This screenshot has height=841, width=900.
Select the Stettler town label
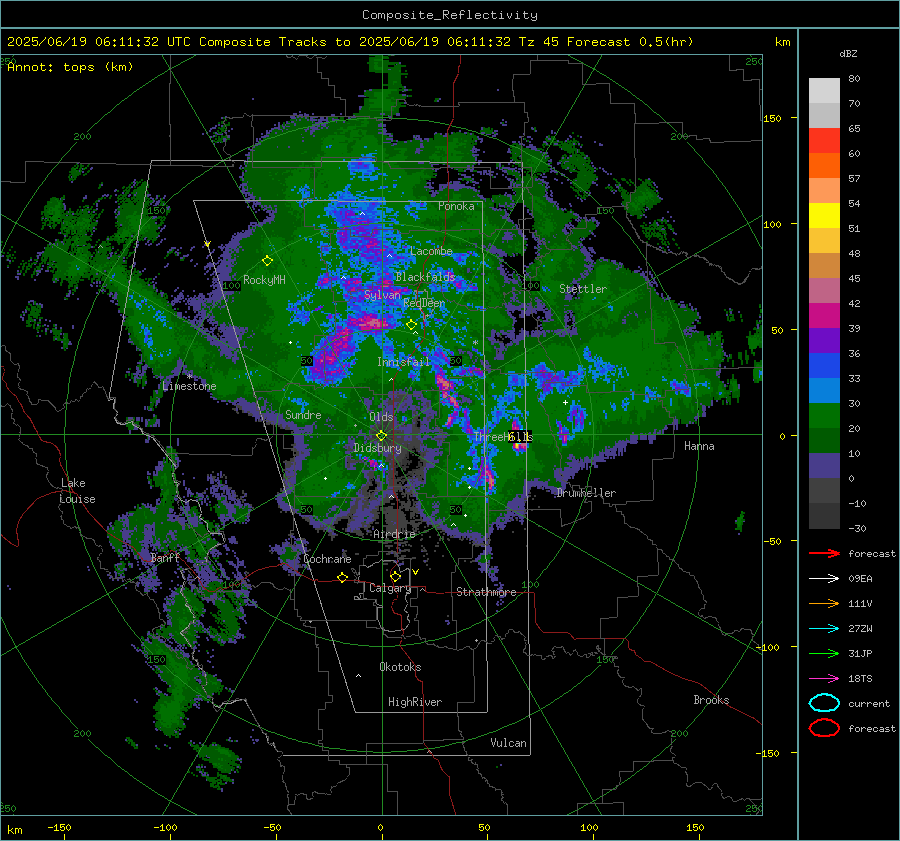583,289
